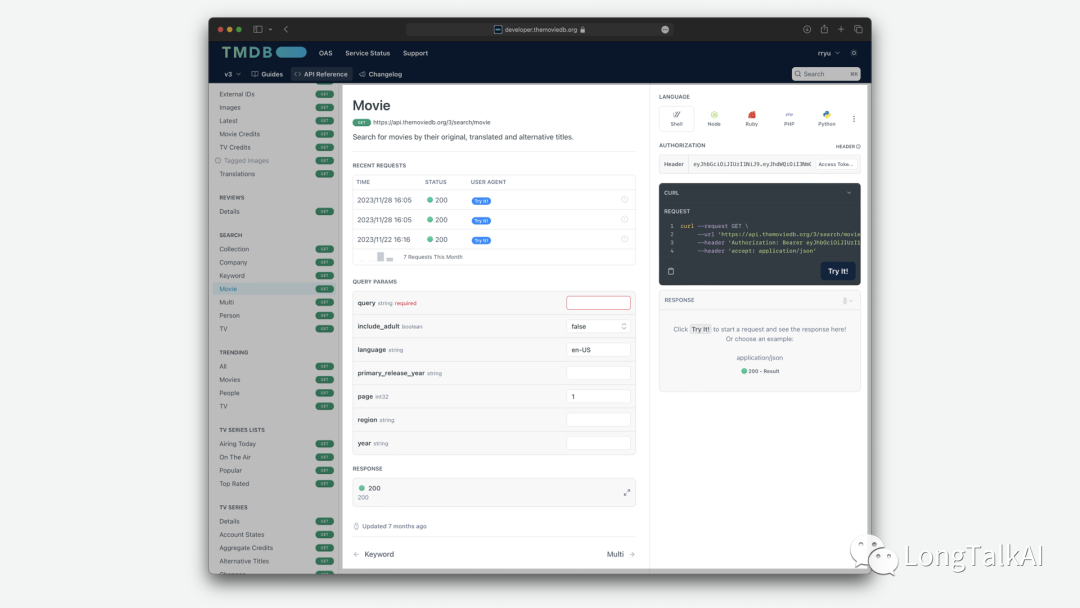Click the 200 response row

click(494, 492)
